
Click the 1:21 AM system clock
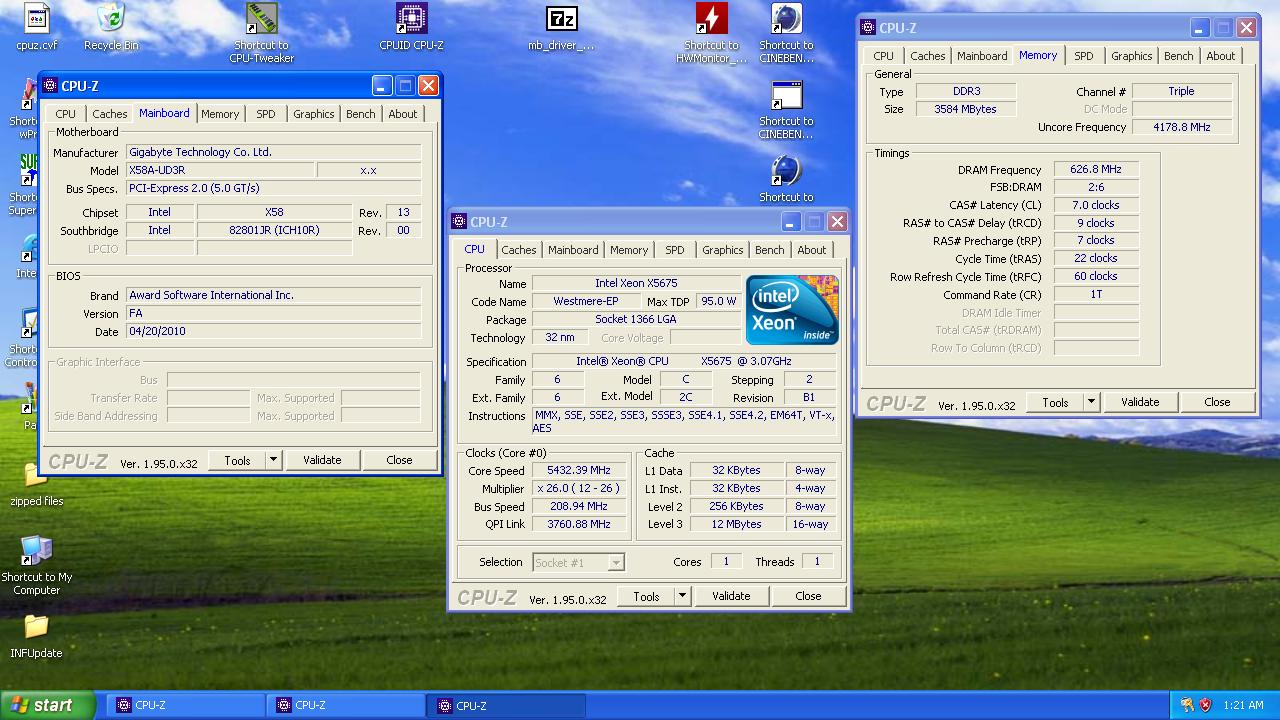[x=1243, y=705]
